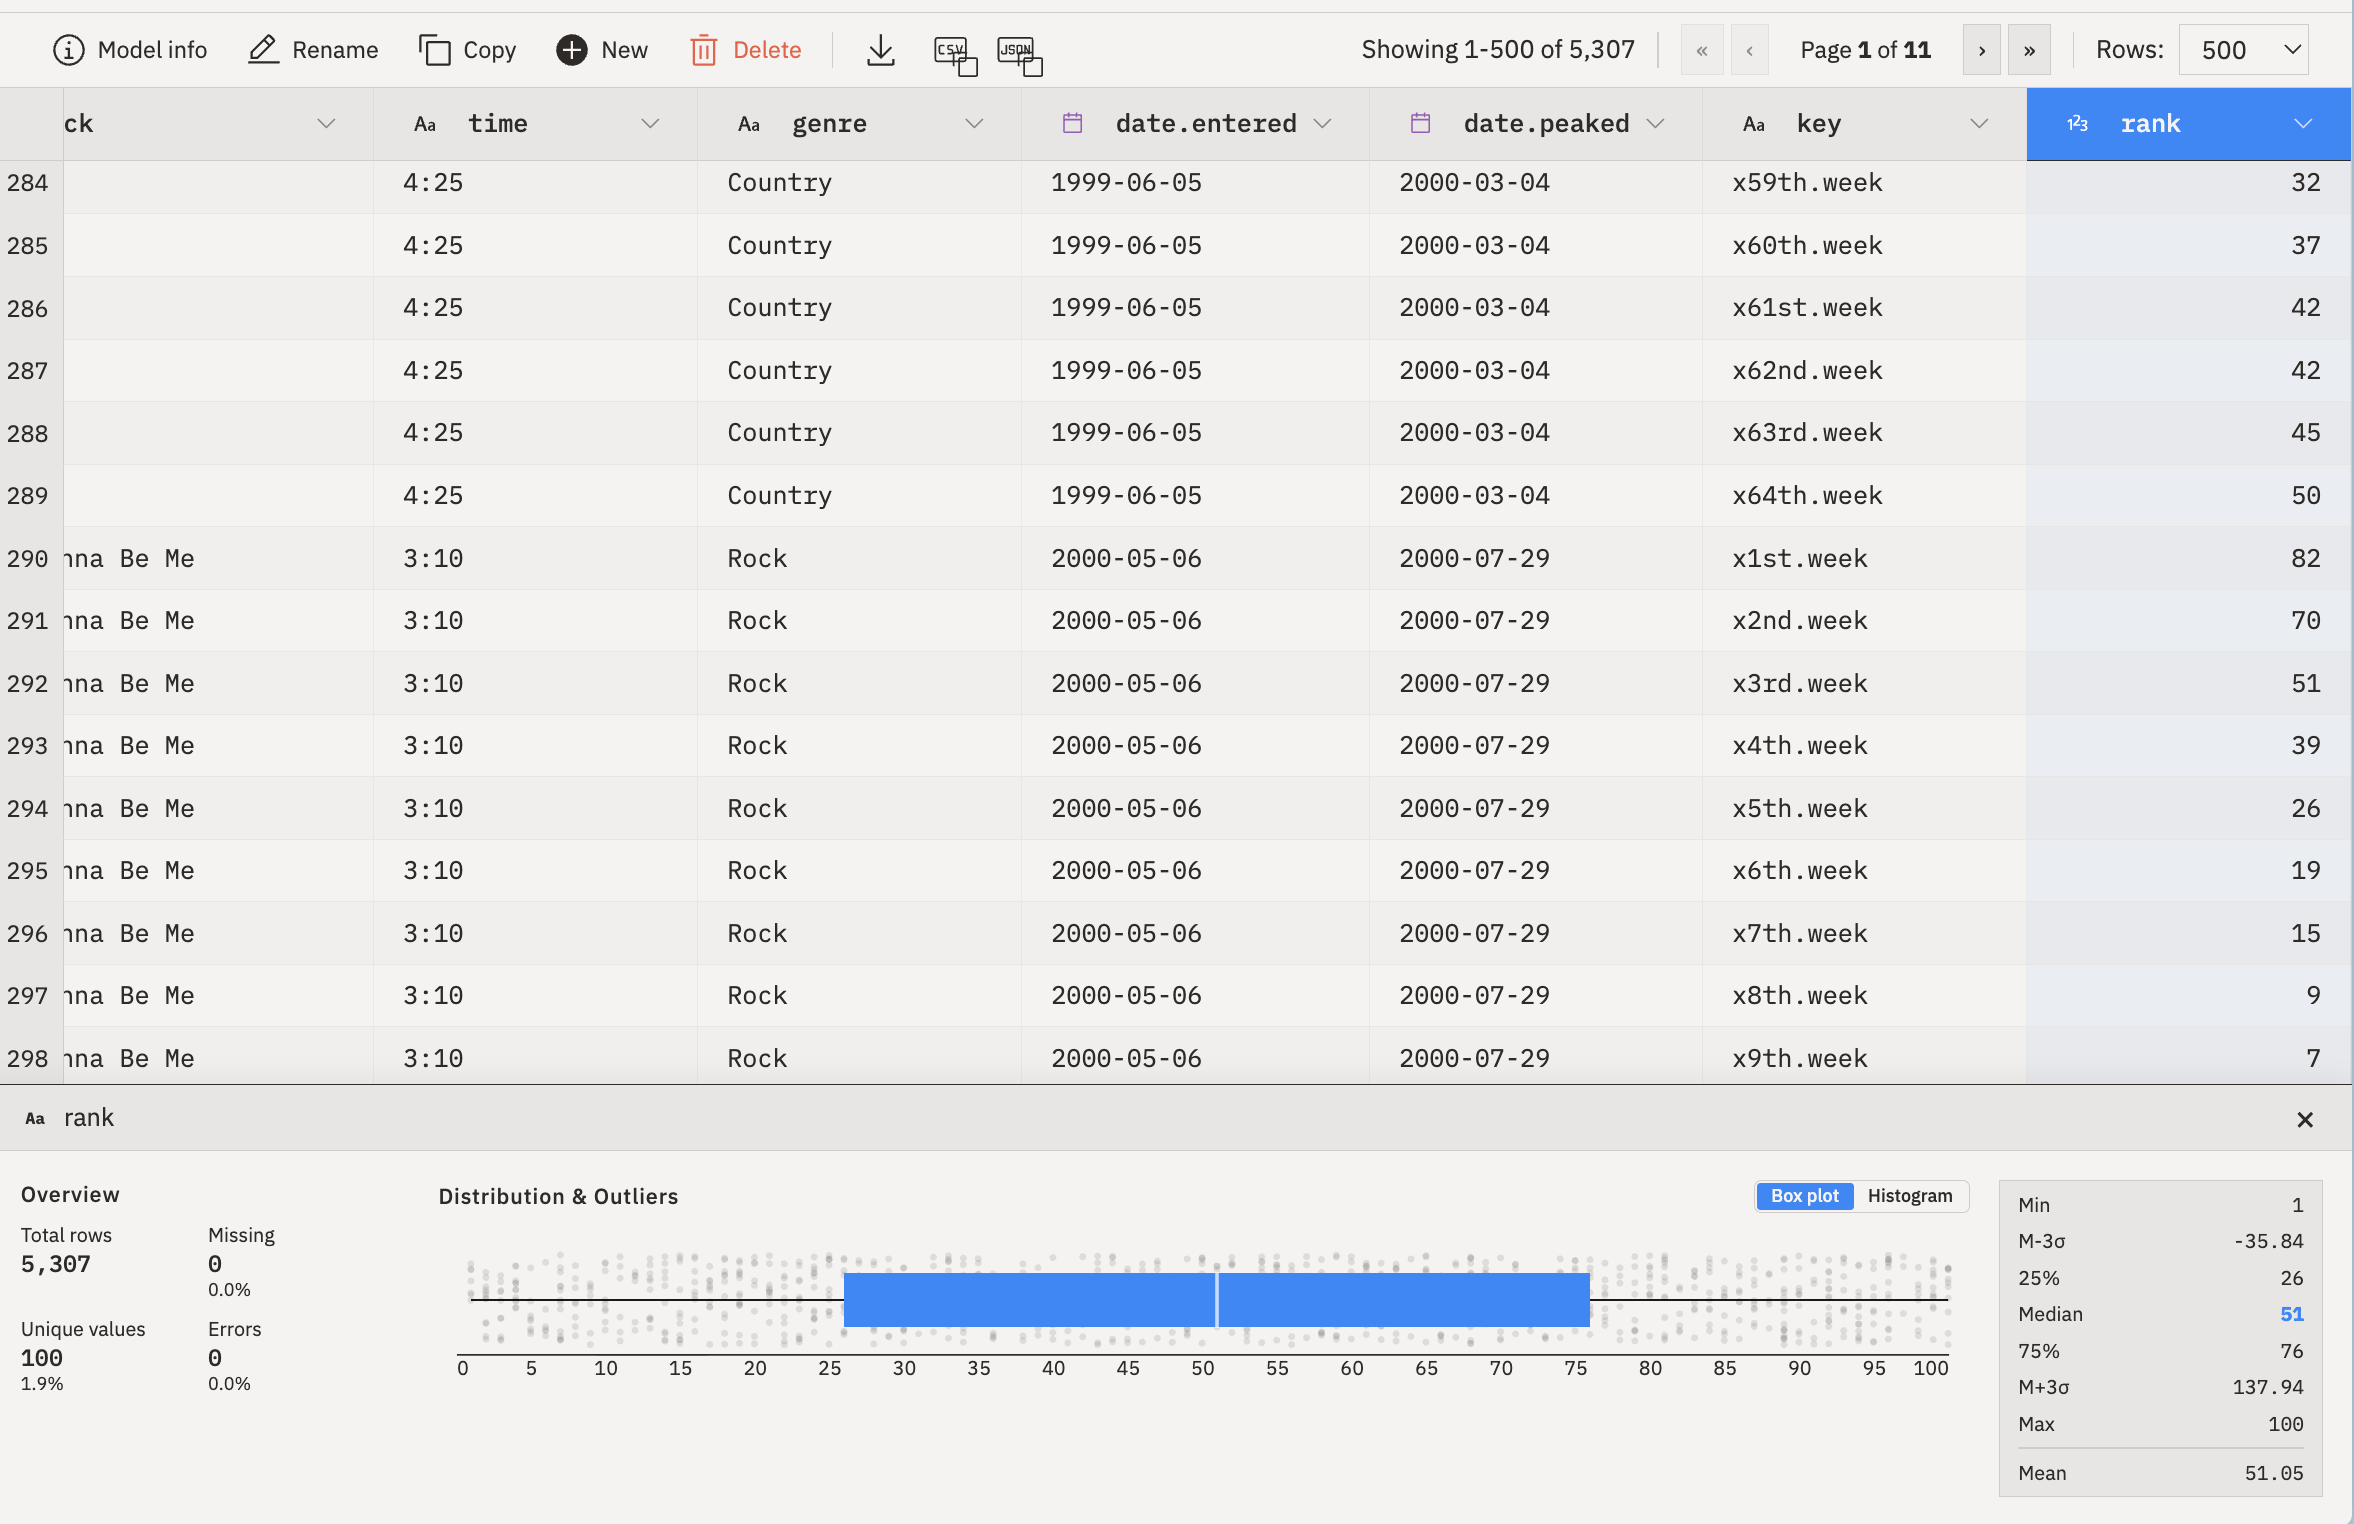Image resolution: width=2354 pixels, height=1524 pixels.
Task: Create a New model with plus icon
Action: click(572, 50)
